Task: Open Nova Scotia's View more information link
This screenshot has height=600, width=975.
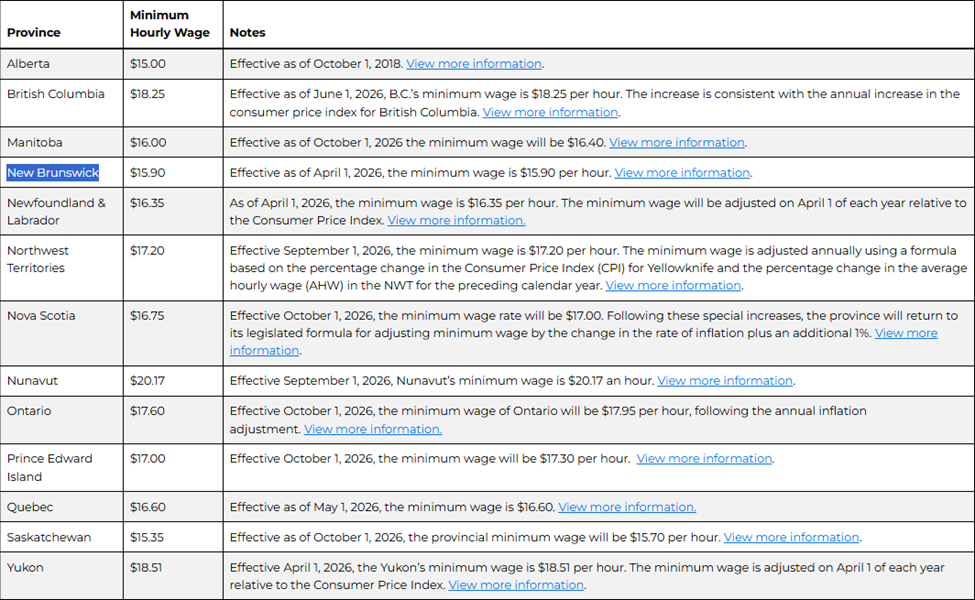Action: tap(906, 333)
